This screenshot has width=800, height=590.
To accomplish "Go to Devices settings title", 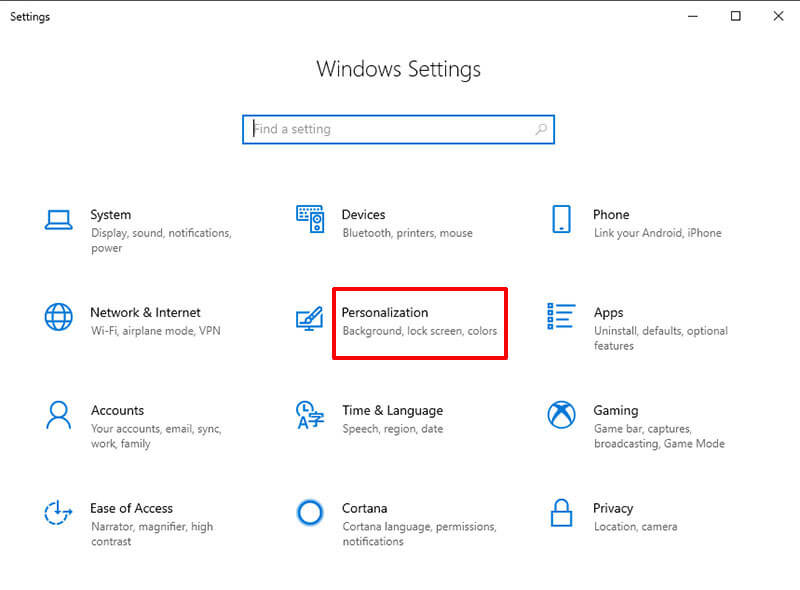I will pyautogui.click(x=363, y=214).
